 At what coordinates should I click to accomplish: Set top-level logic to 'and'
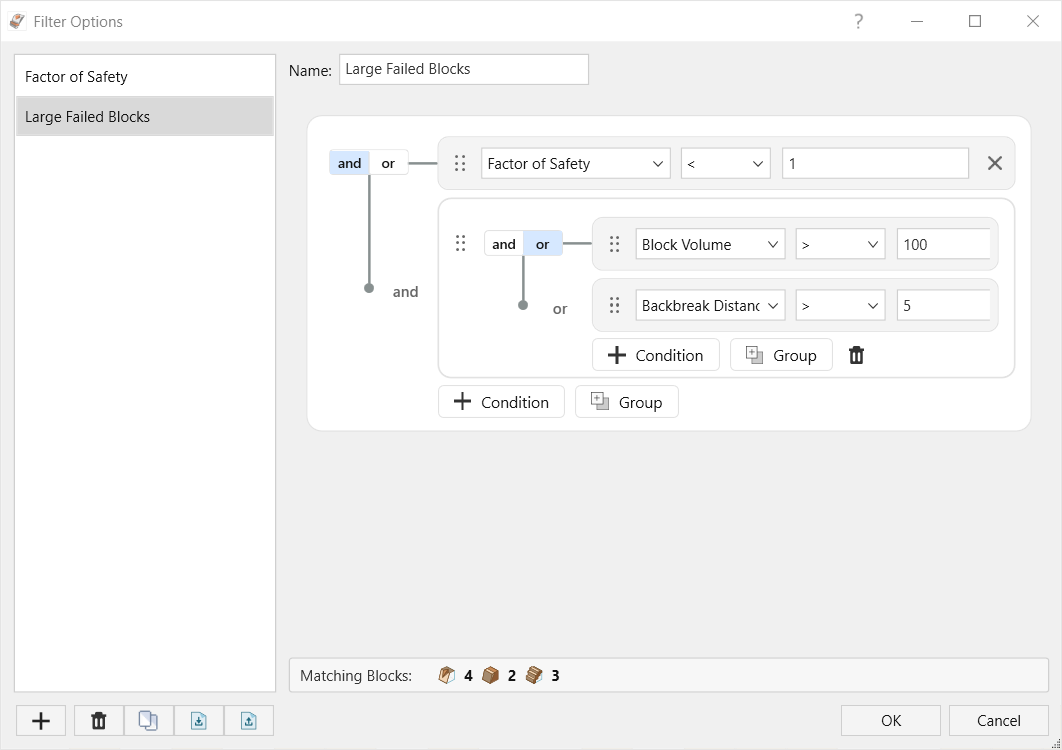349,163
